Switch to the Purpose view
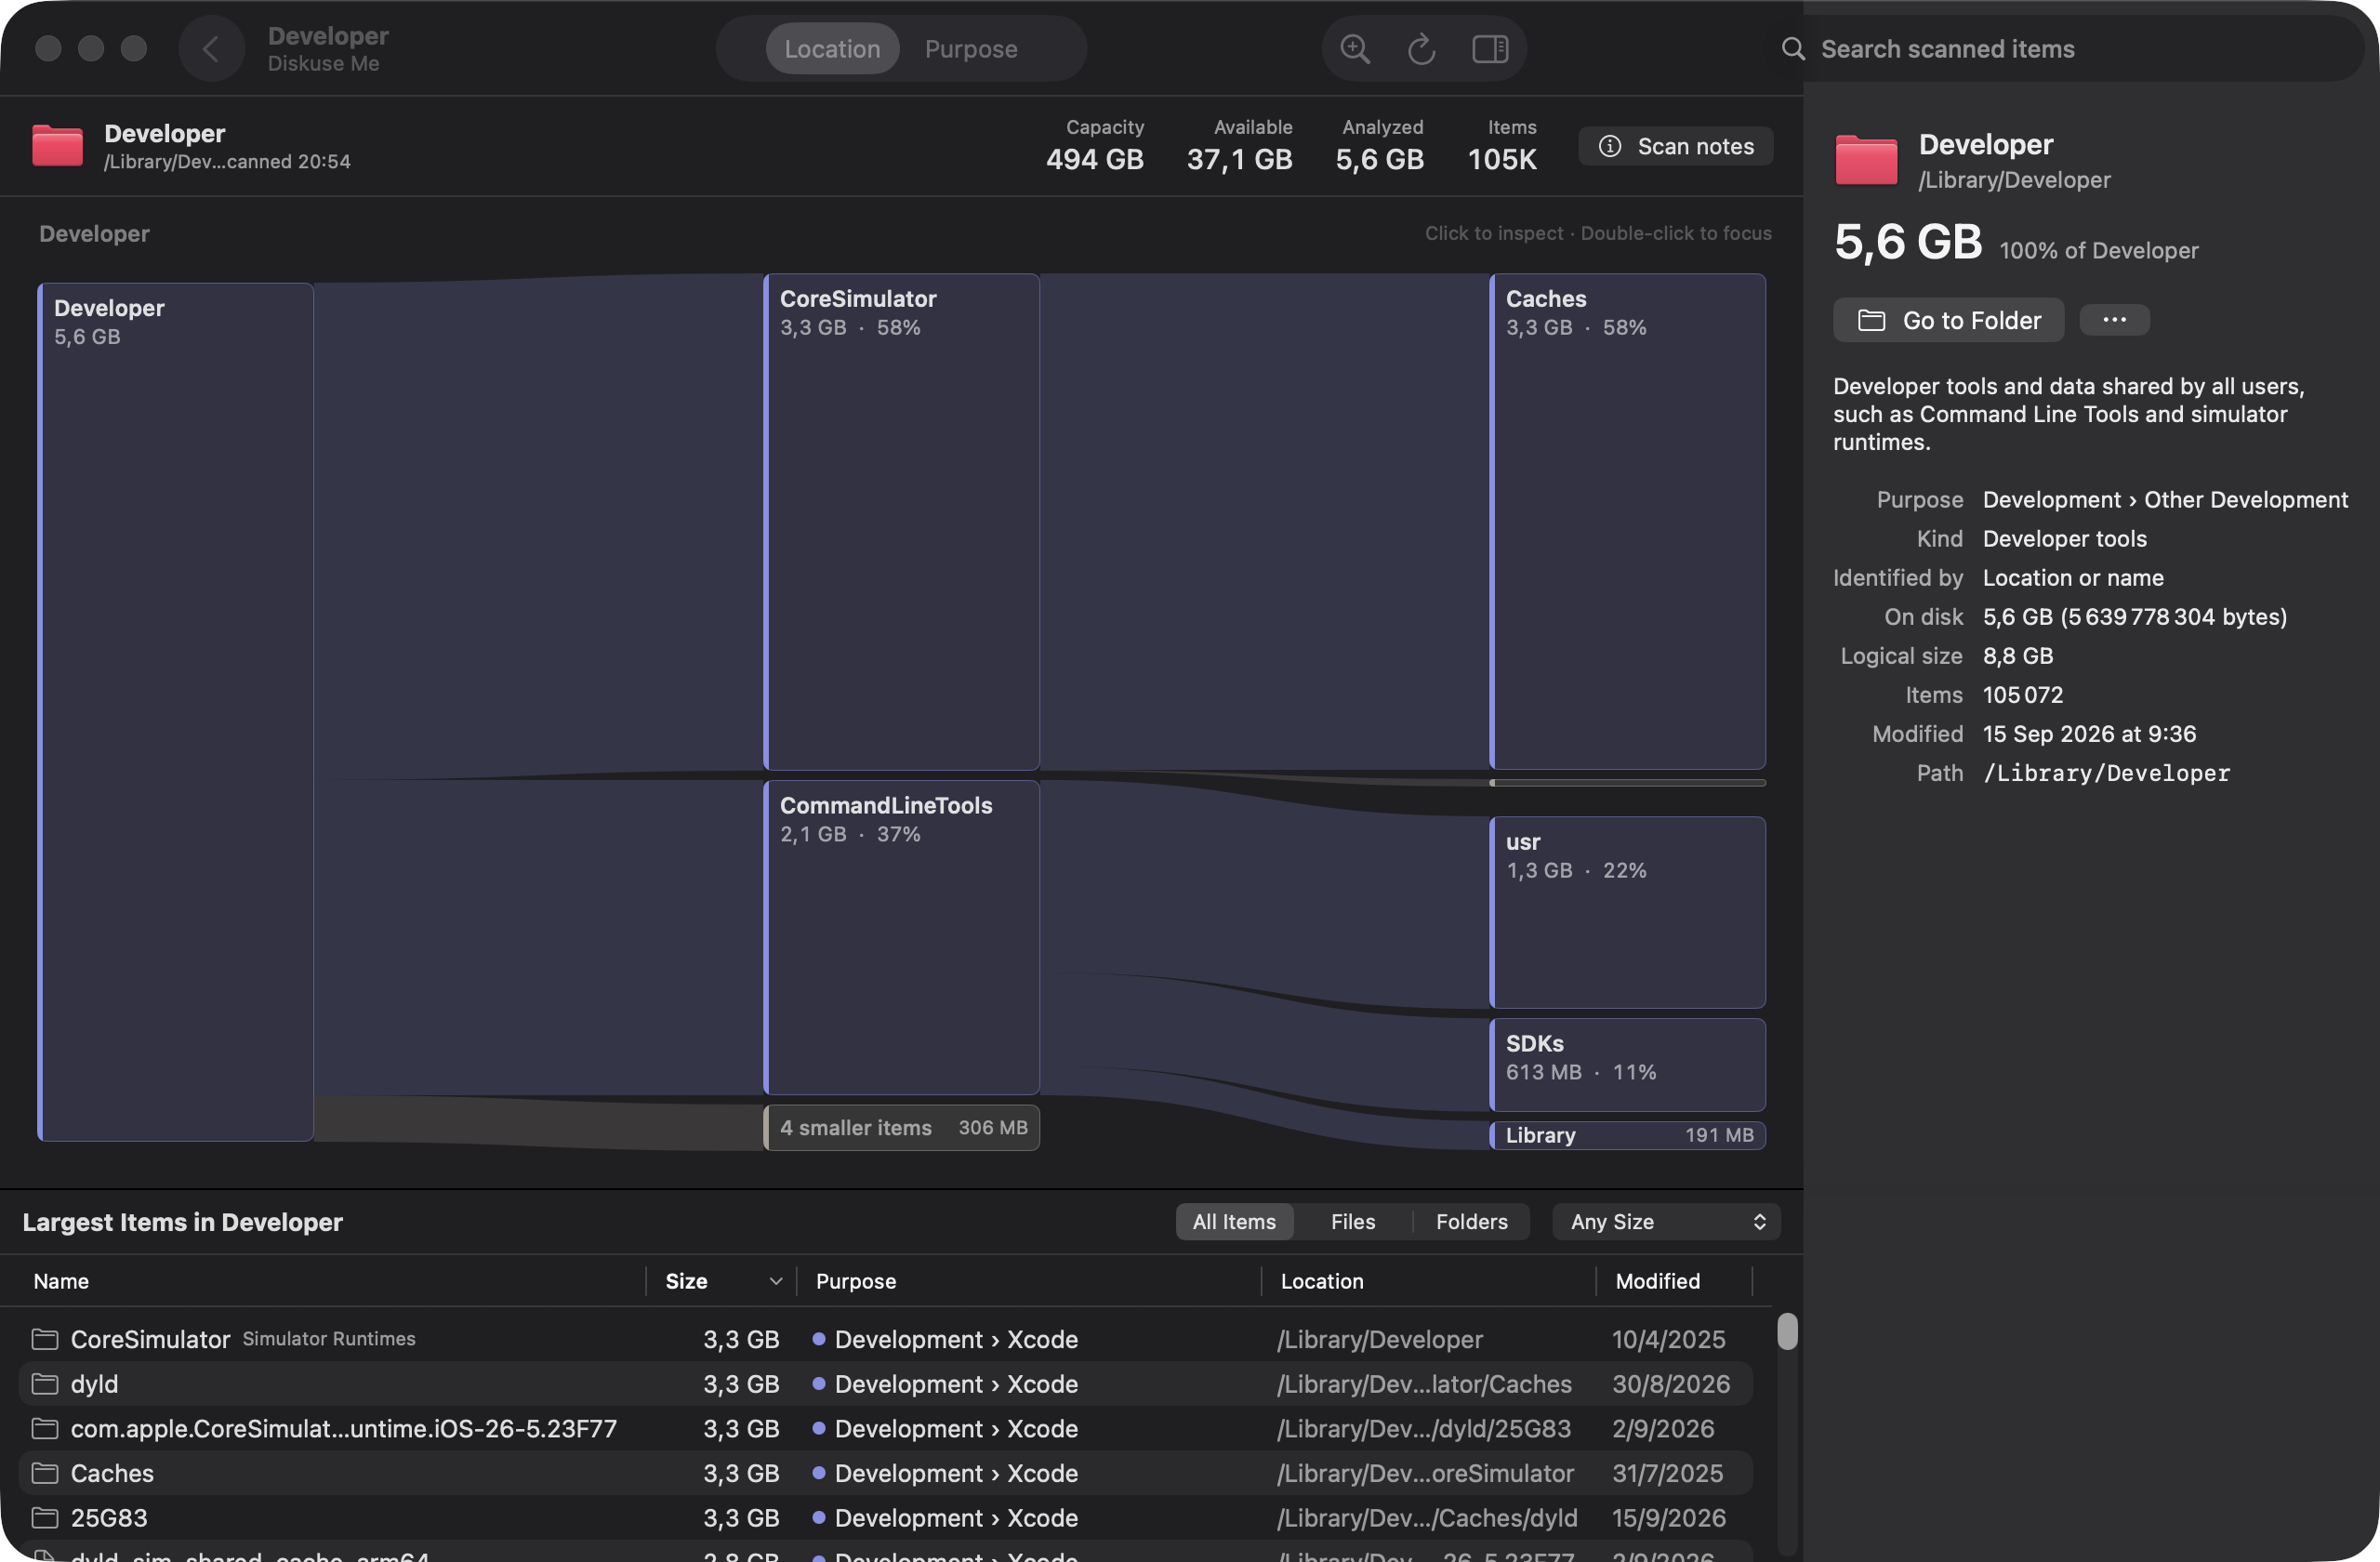 click(x=970, y=48)
